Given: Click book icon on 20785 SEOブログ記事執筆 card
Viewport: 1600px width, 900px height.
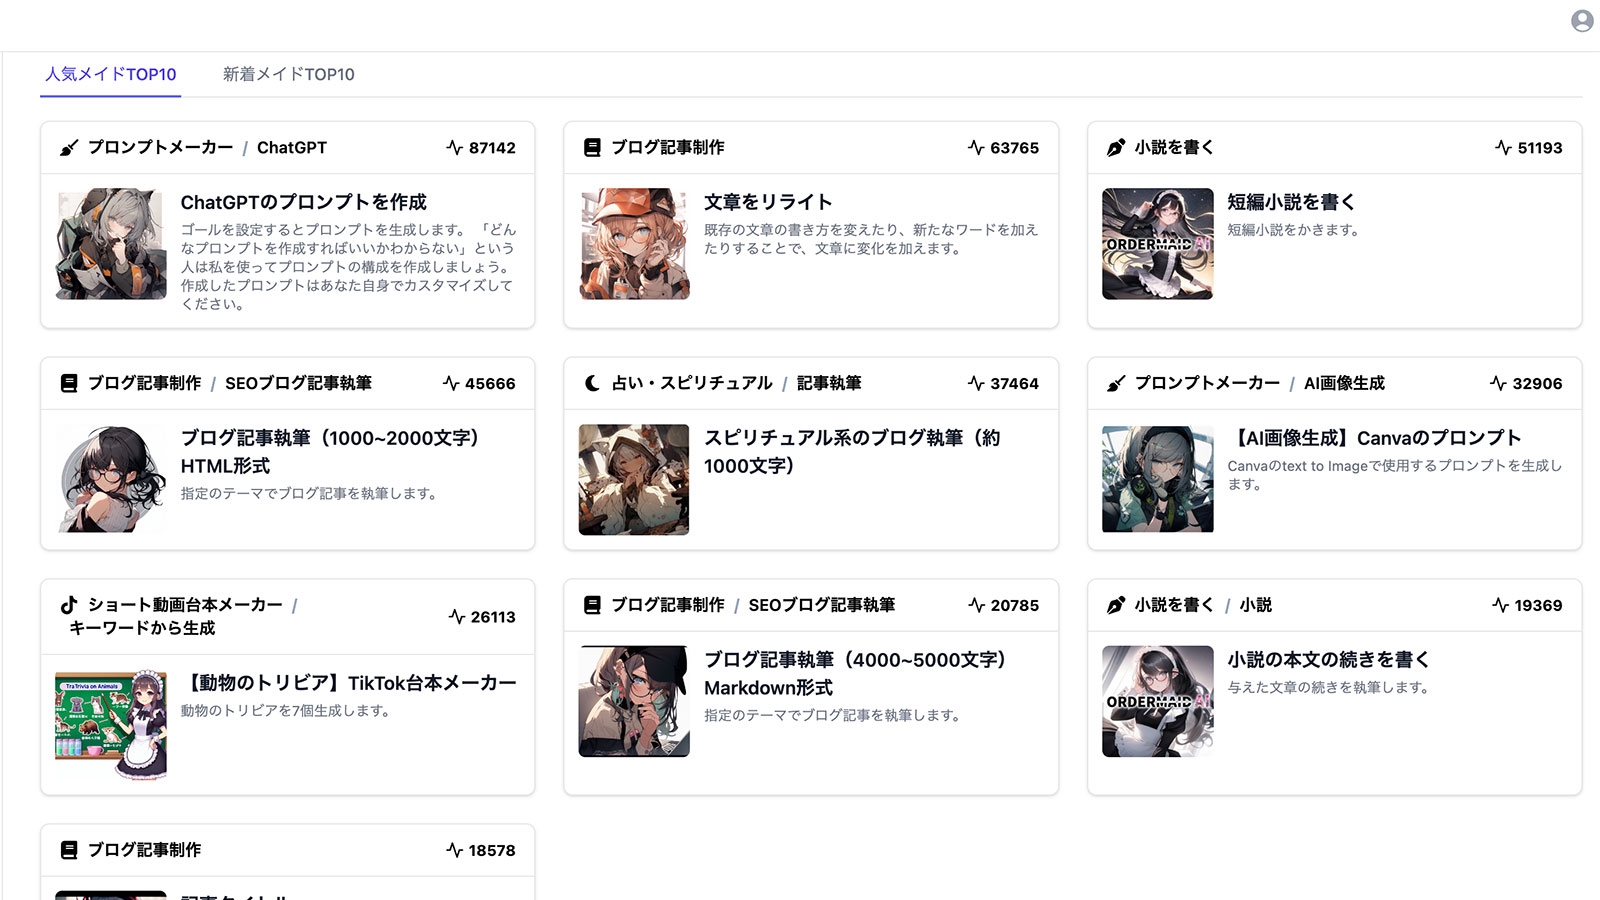Looking at the screenshot, I should [x=592, y=606].
